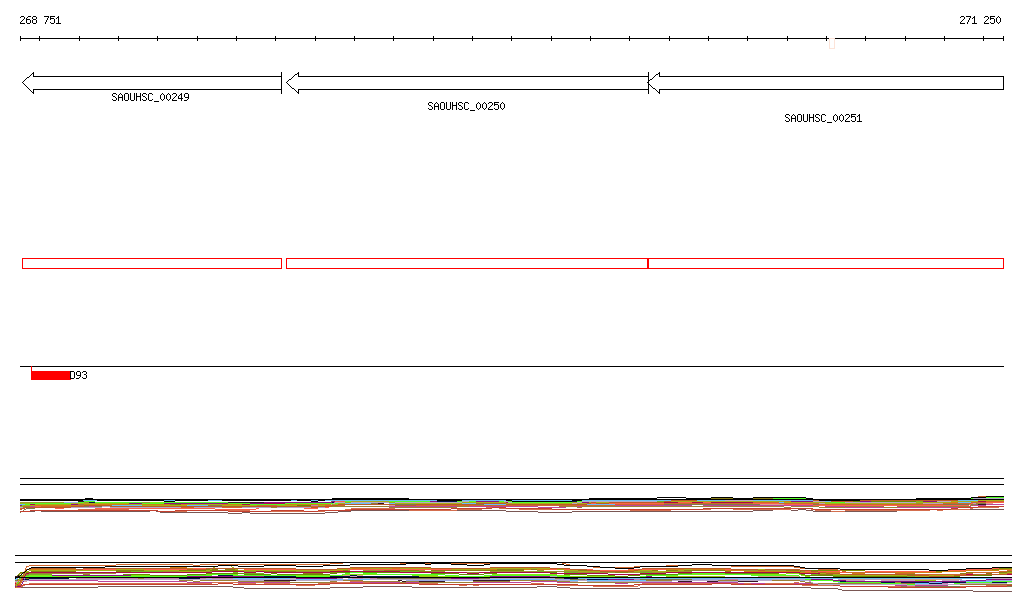Click the SAOUHSC_00249 gene arrow
The width and height of the screenshot is (1024, 611).
[x=152, y=83]
